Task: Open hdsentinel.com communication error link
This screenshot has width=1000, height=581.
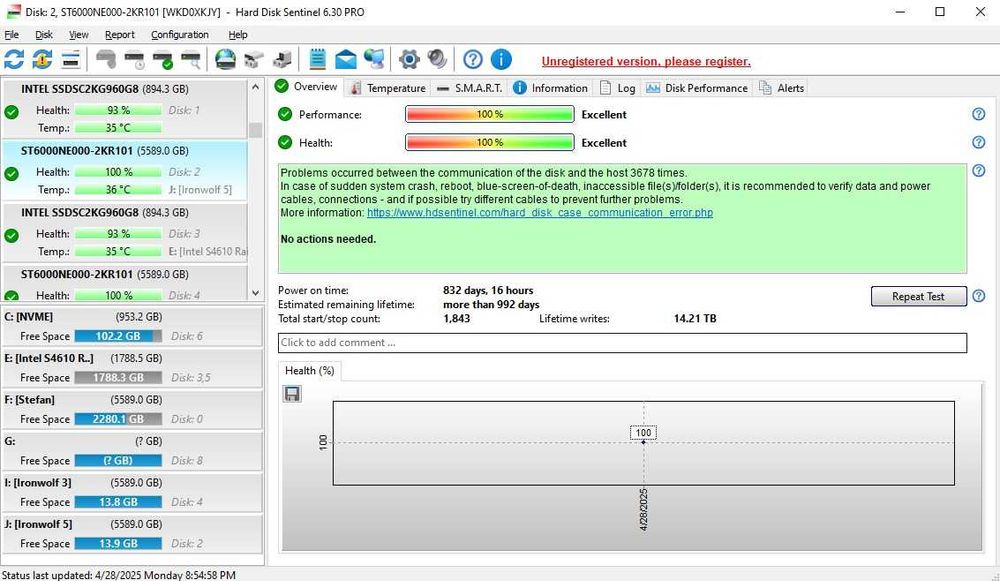Action: tap(540, 212)
